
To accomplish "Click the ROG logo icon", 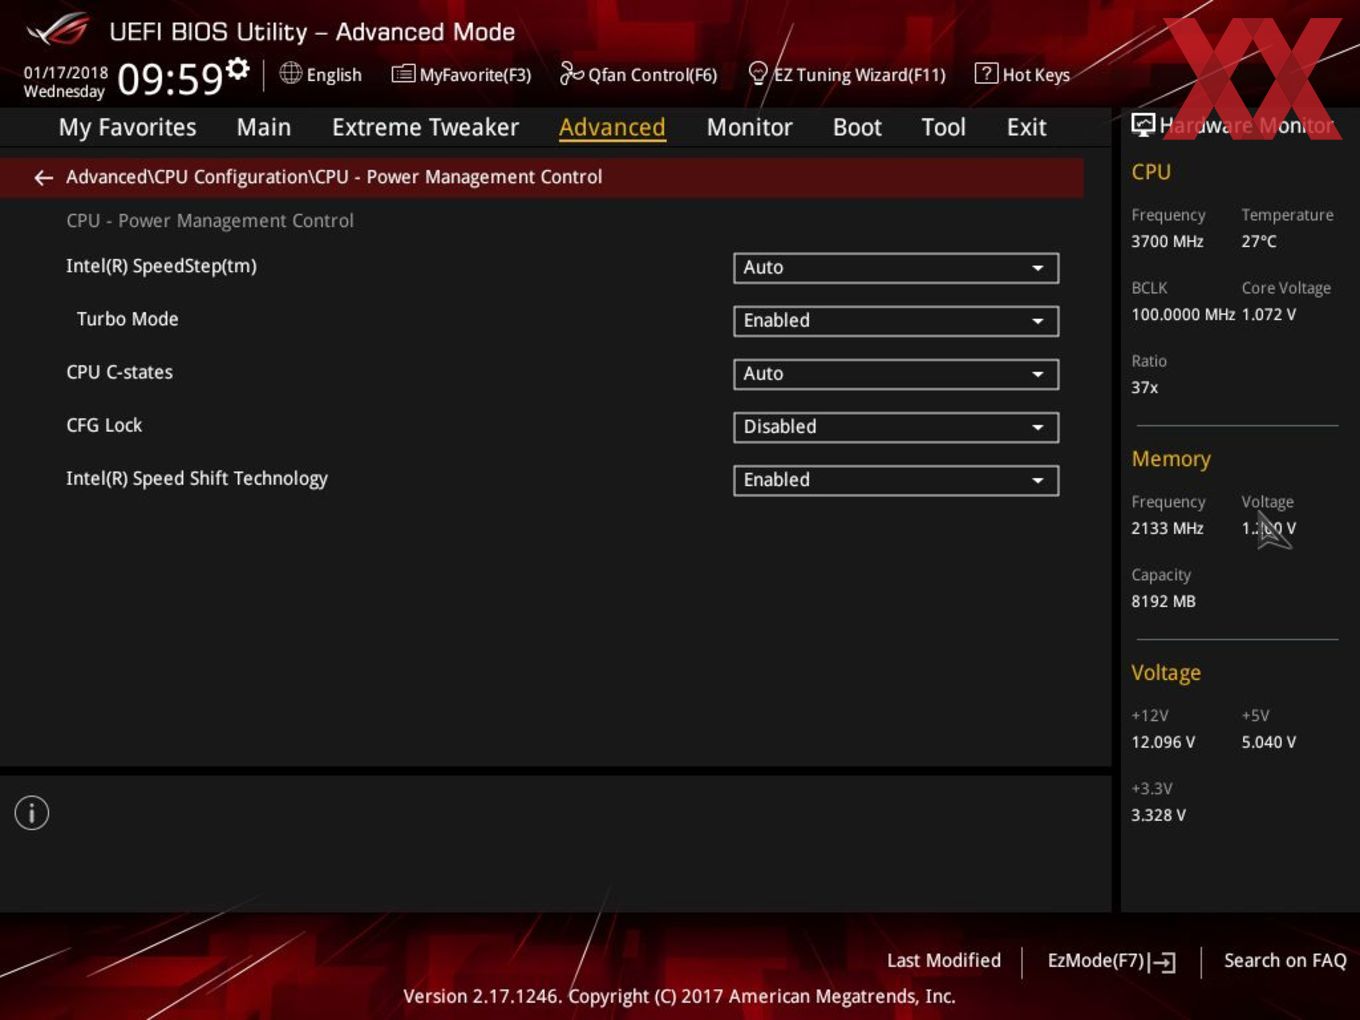I will click(x=58, y=30).
